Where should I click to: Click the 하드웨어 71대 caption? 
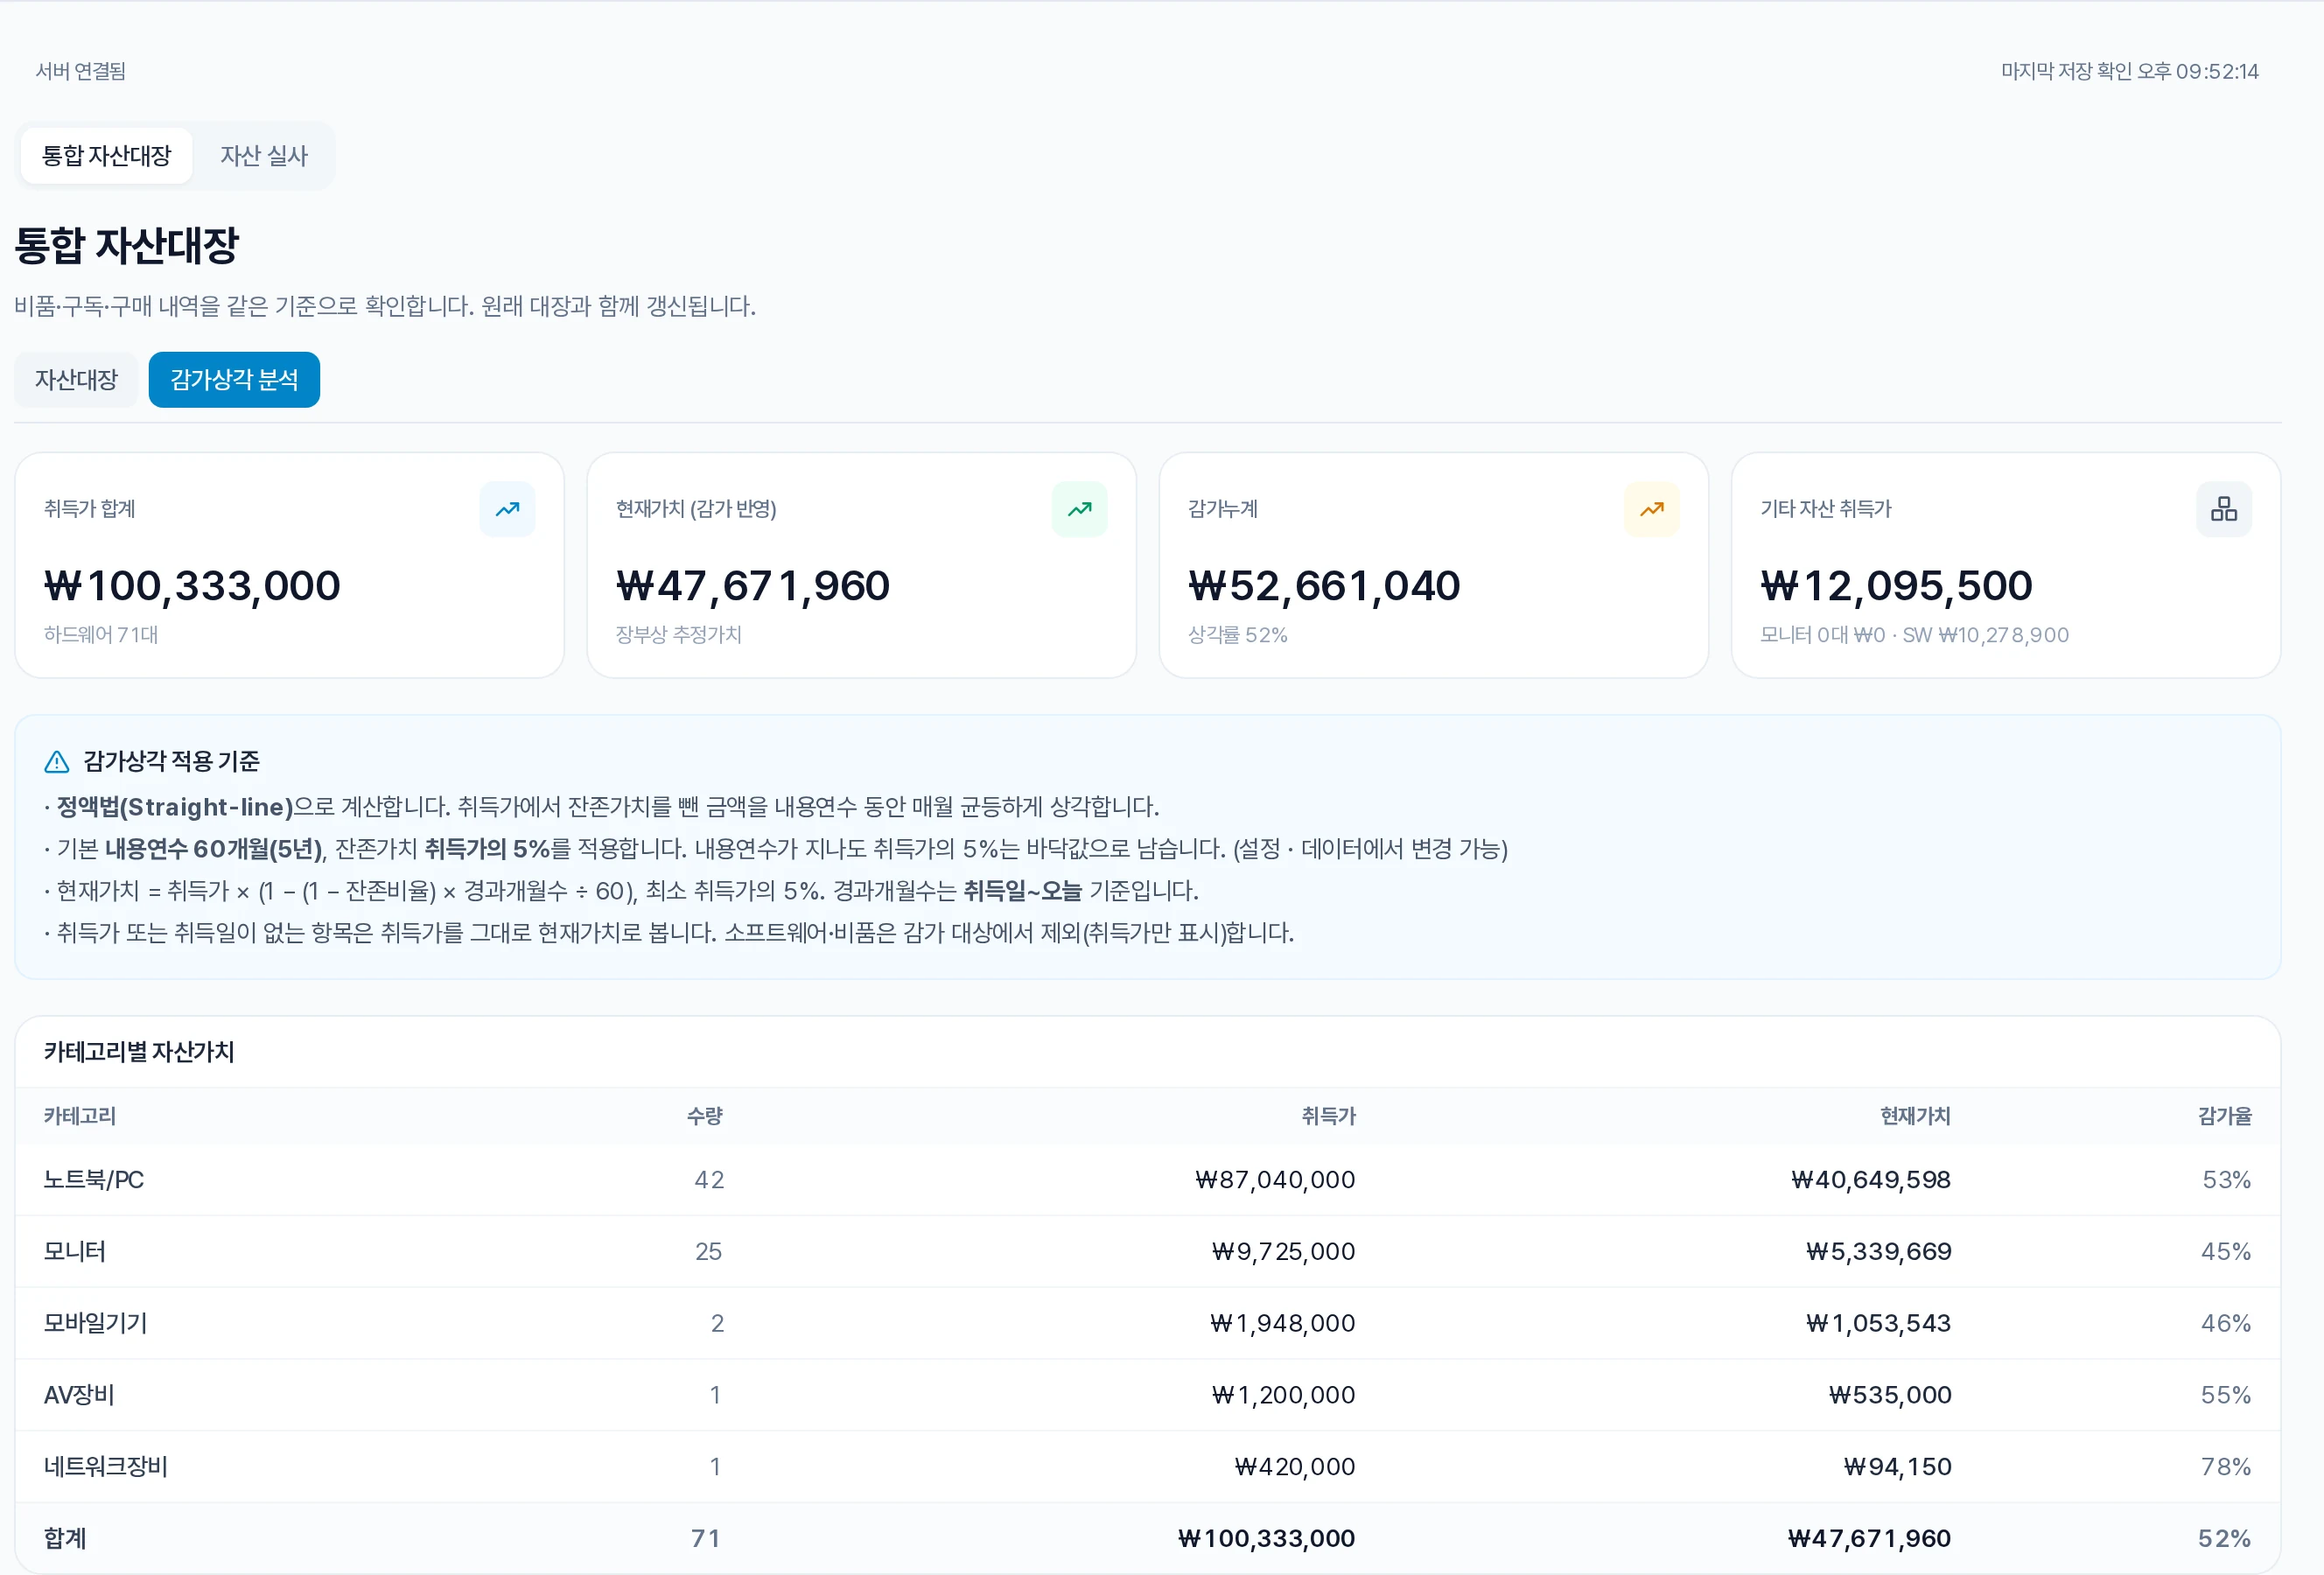101,635
